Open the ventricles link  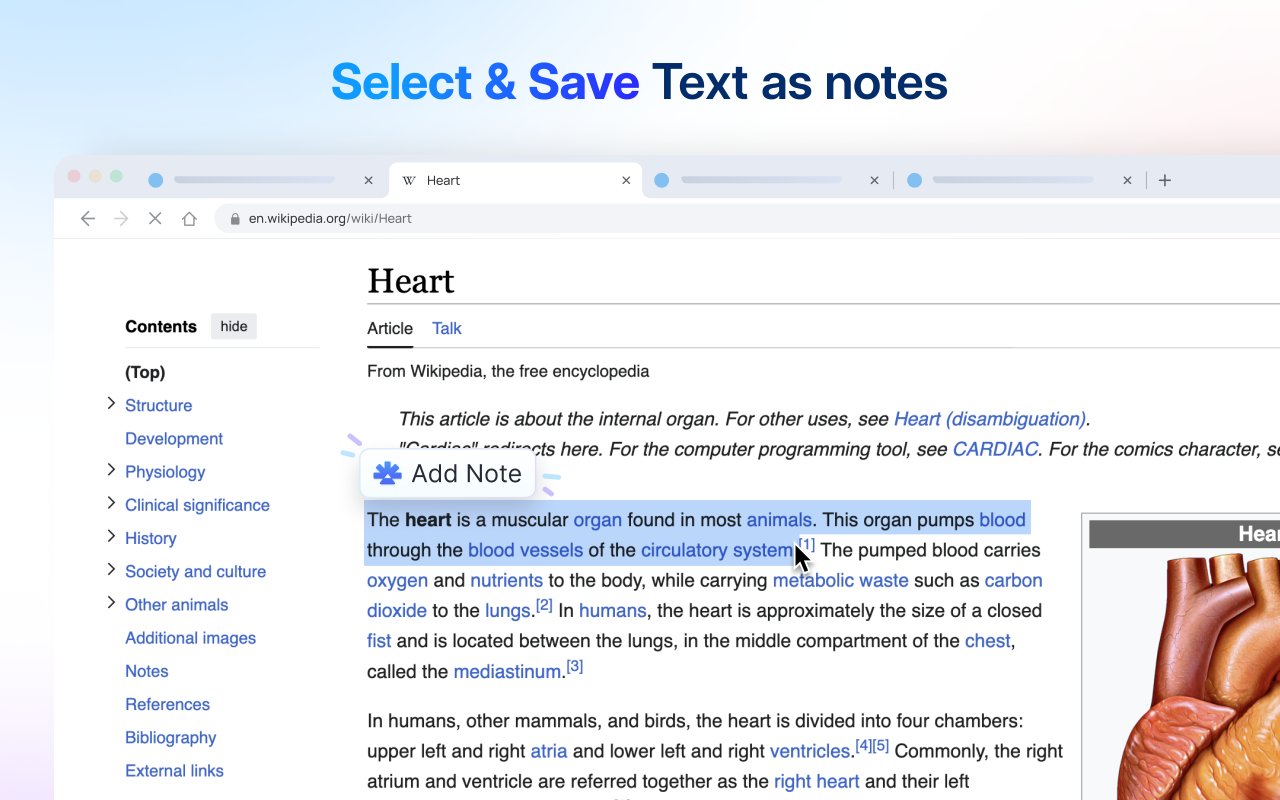click(810, 751)
